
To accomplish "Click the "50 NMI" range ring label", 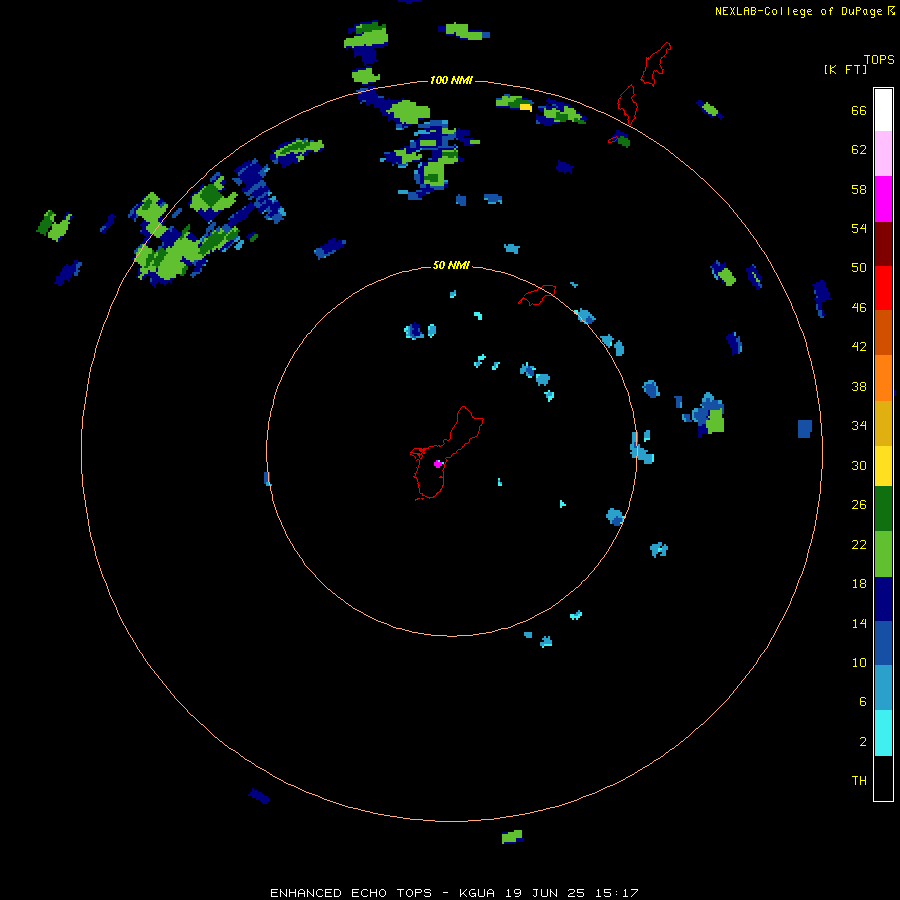I will pyautogui.click(x=451, y=265).
